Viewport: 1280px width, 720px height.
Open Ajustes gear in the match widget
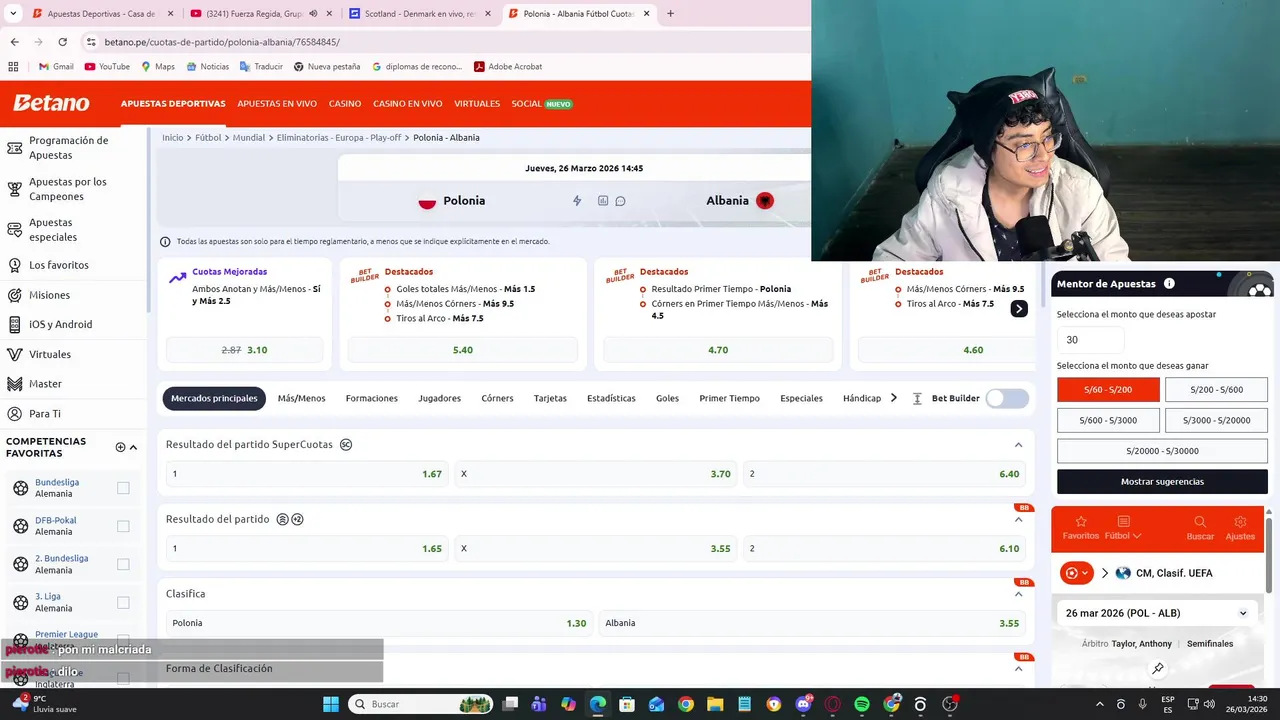tap(1240, 522)
